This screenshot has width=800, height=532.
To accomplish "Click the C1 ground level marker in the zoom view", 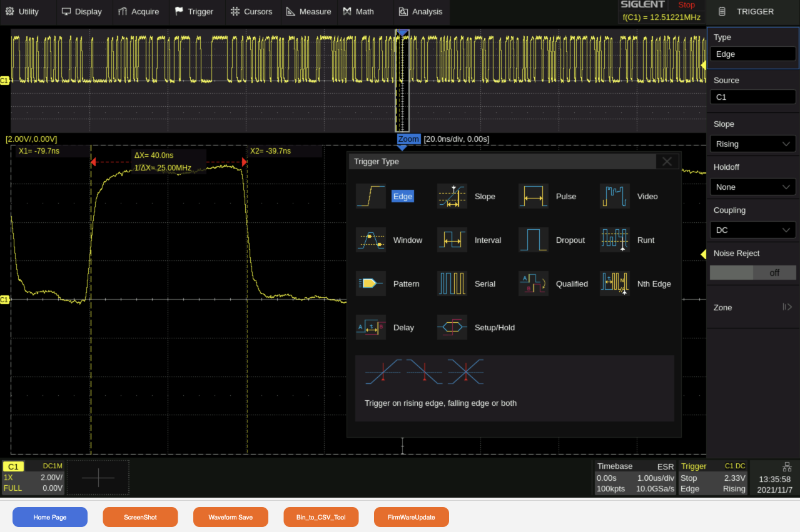I will point(5,299).
